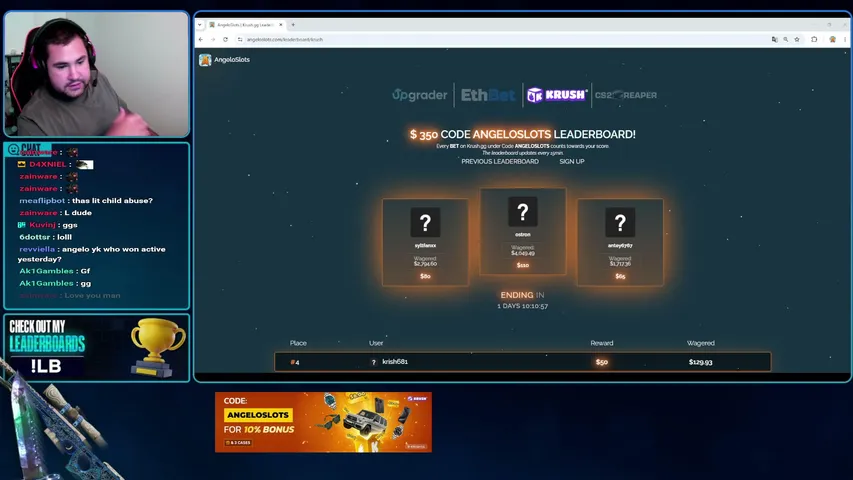Click first-place ostron avatar question mark
The height and width of the screenshot is (480, 853).
click(x=523, y=212)
